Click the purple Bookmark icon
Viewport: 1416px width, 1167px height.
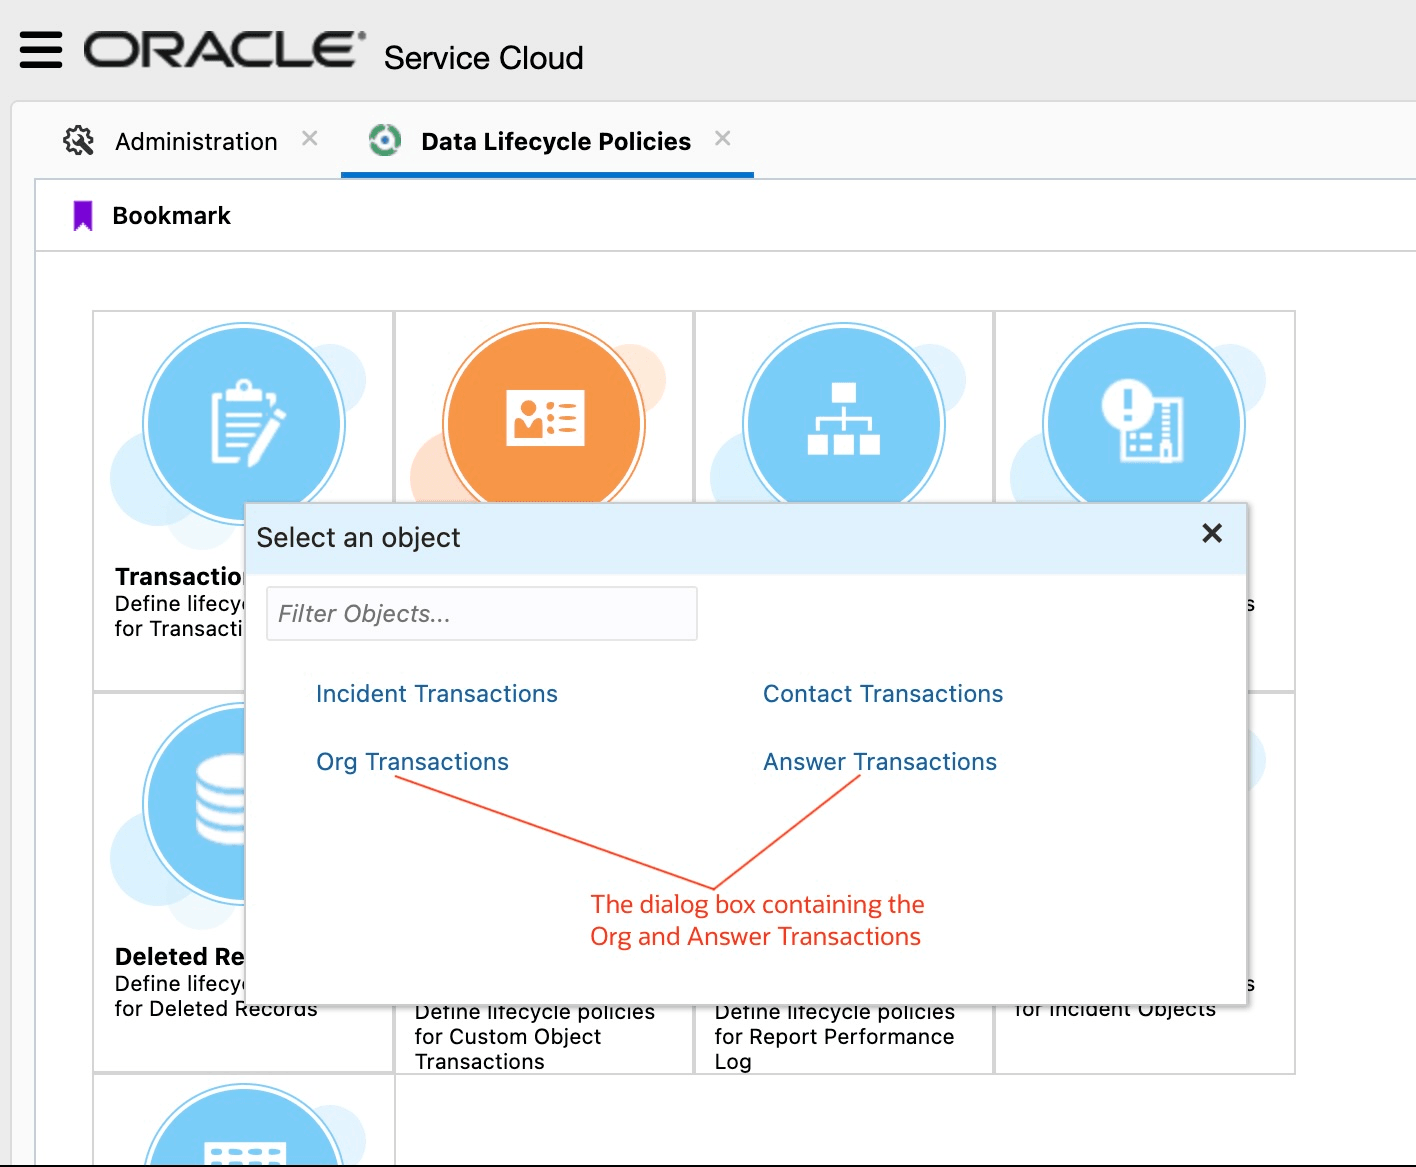click(x=83, y=216)
